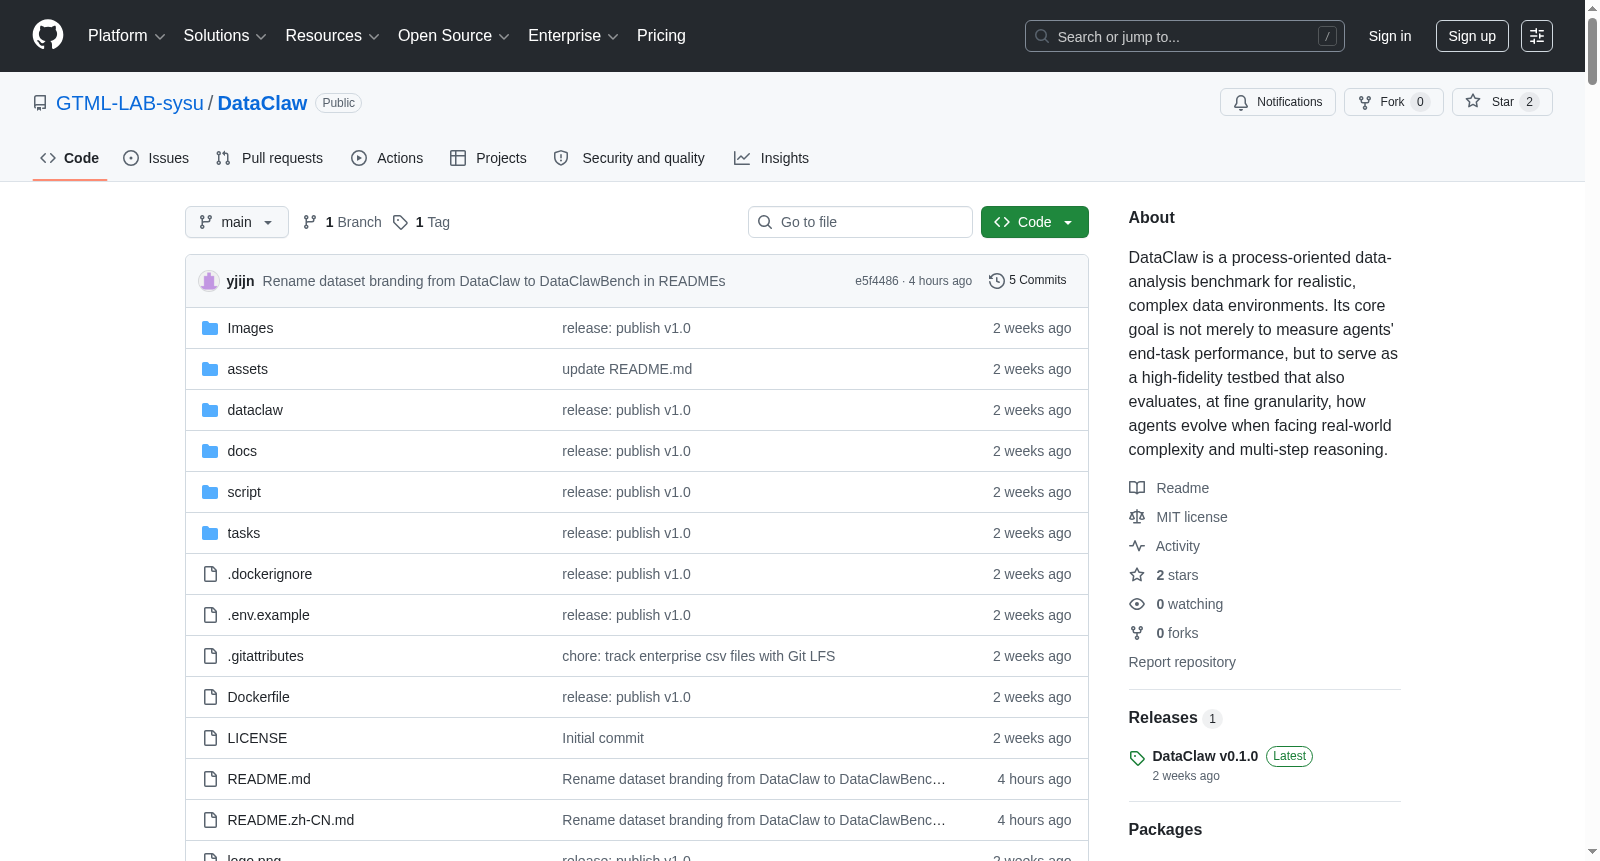Click the pulse icon beside Activity
This screenshot has width=1600, height=861.
click(1137, 546)
